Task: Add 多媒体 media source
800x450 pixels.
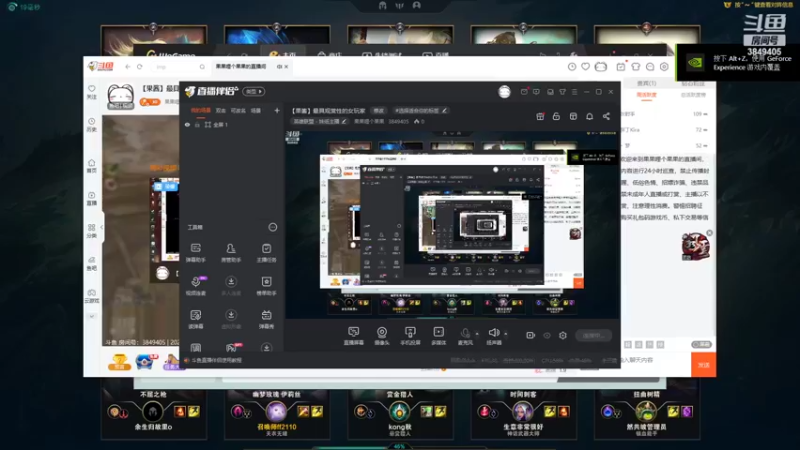Action: pyautogui.click(x=438, y=336)
